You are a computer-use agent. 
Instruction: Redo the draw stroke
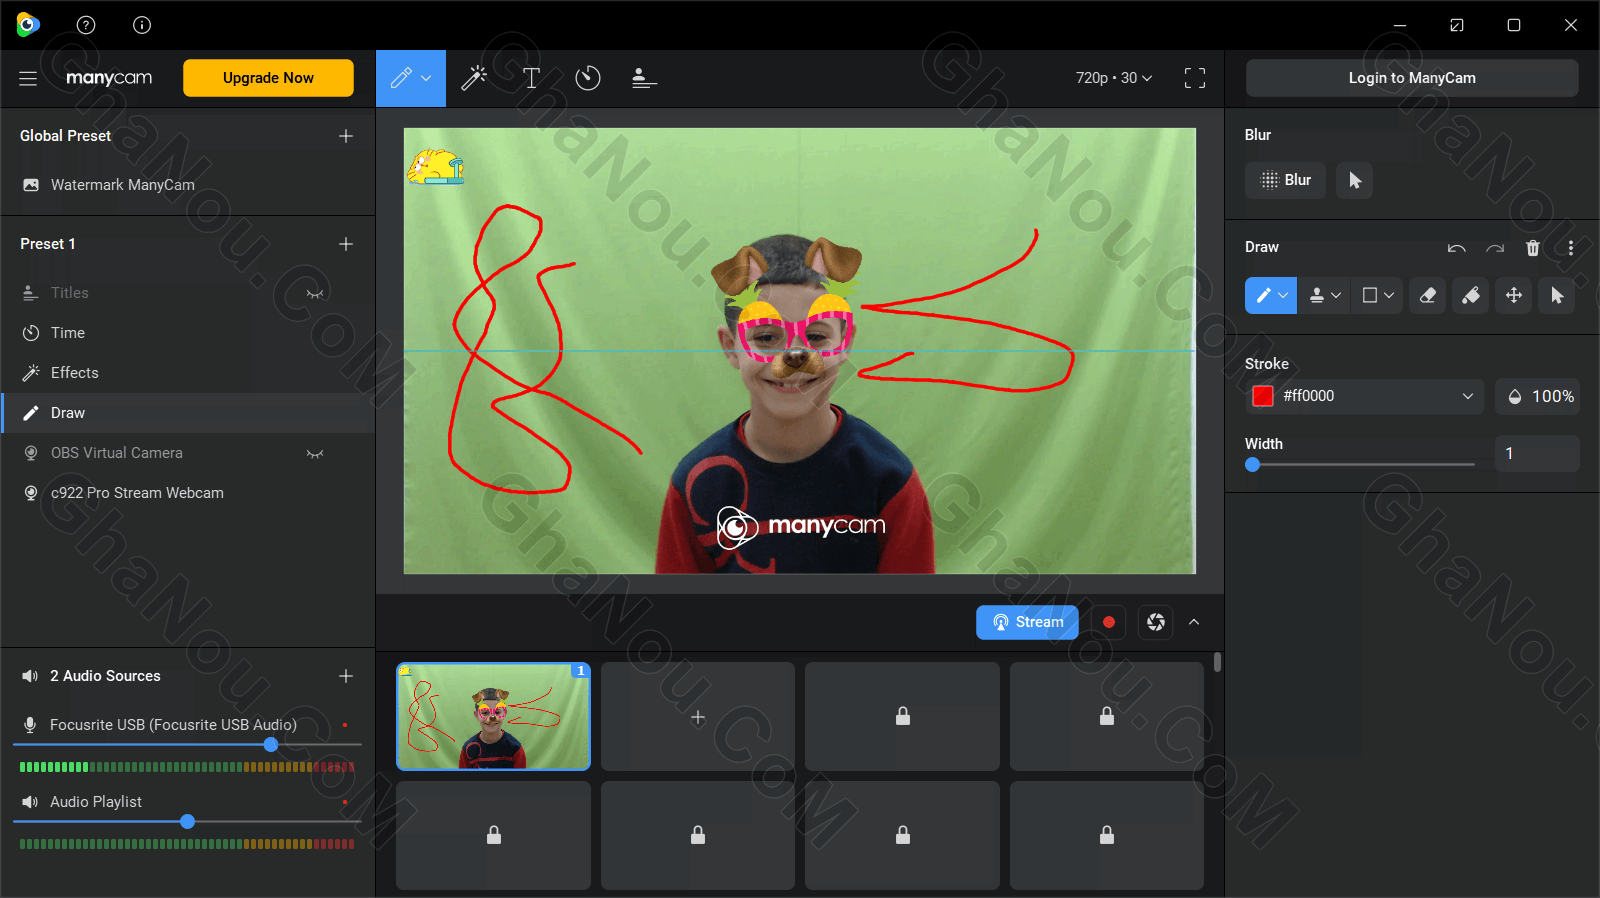tap(1495, 248)
